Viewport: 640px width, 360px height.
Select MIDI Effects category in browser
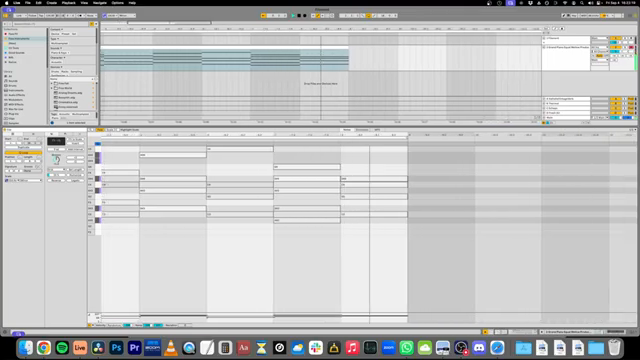(x=16, y=104)
